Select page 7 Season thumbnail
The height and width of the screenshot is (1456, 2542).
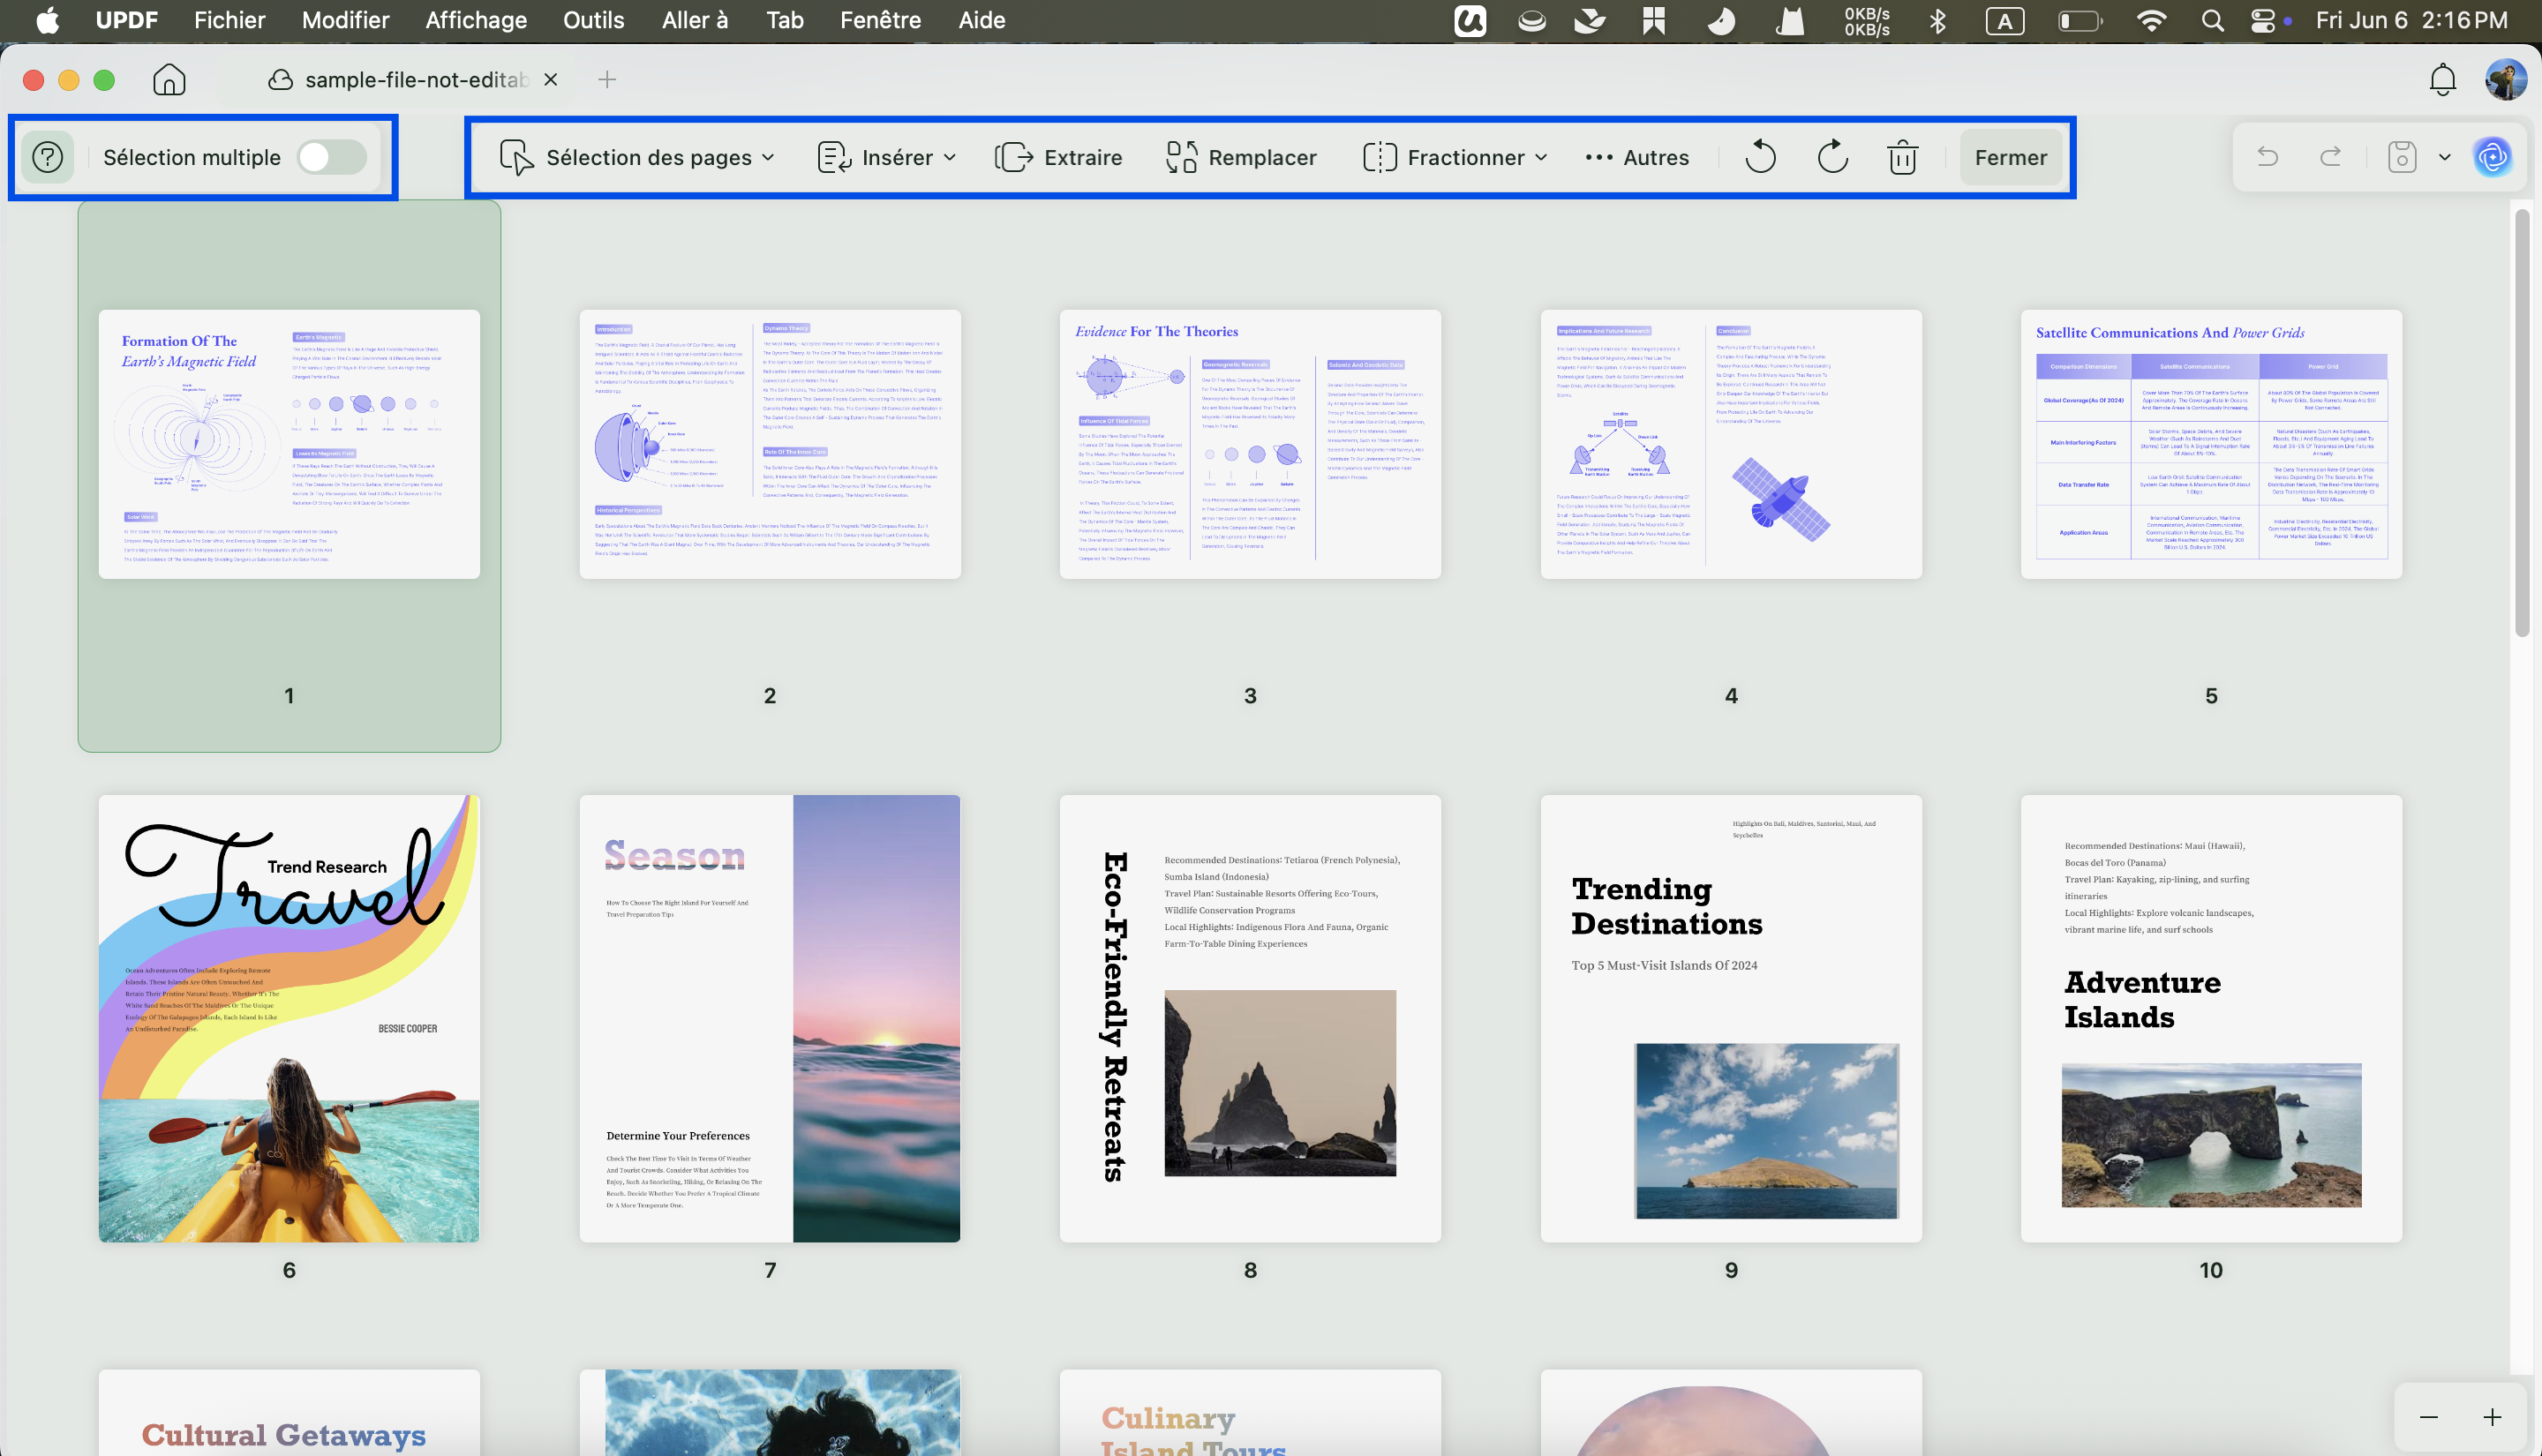pos(770,1018)
